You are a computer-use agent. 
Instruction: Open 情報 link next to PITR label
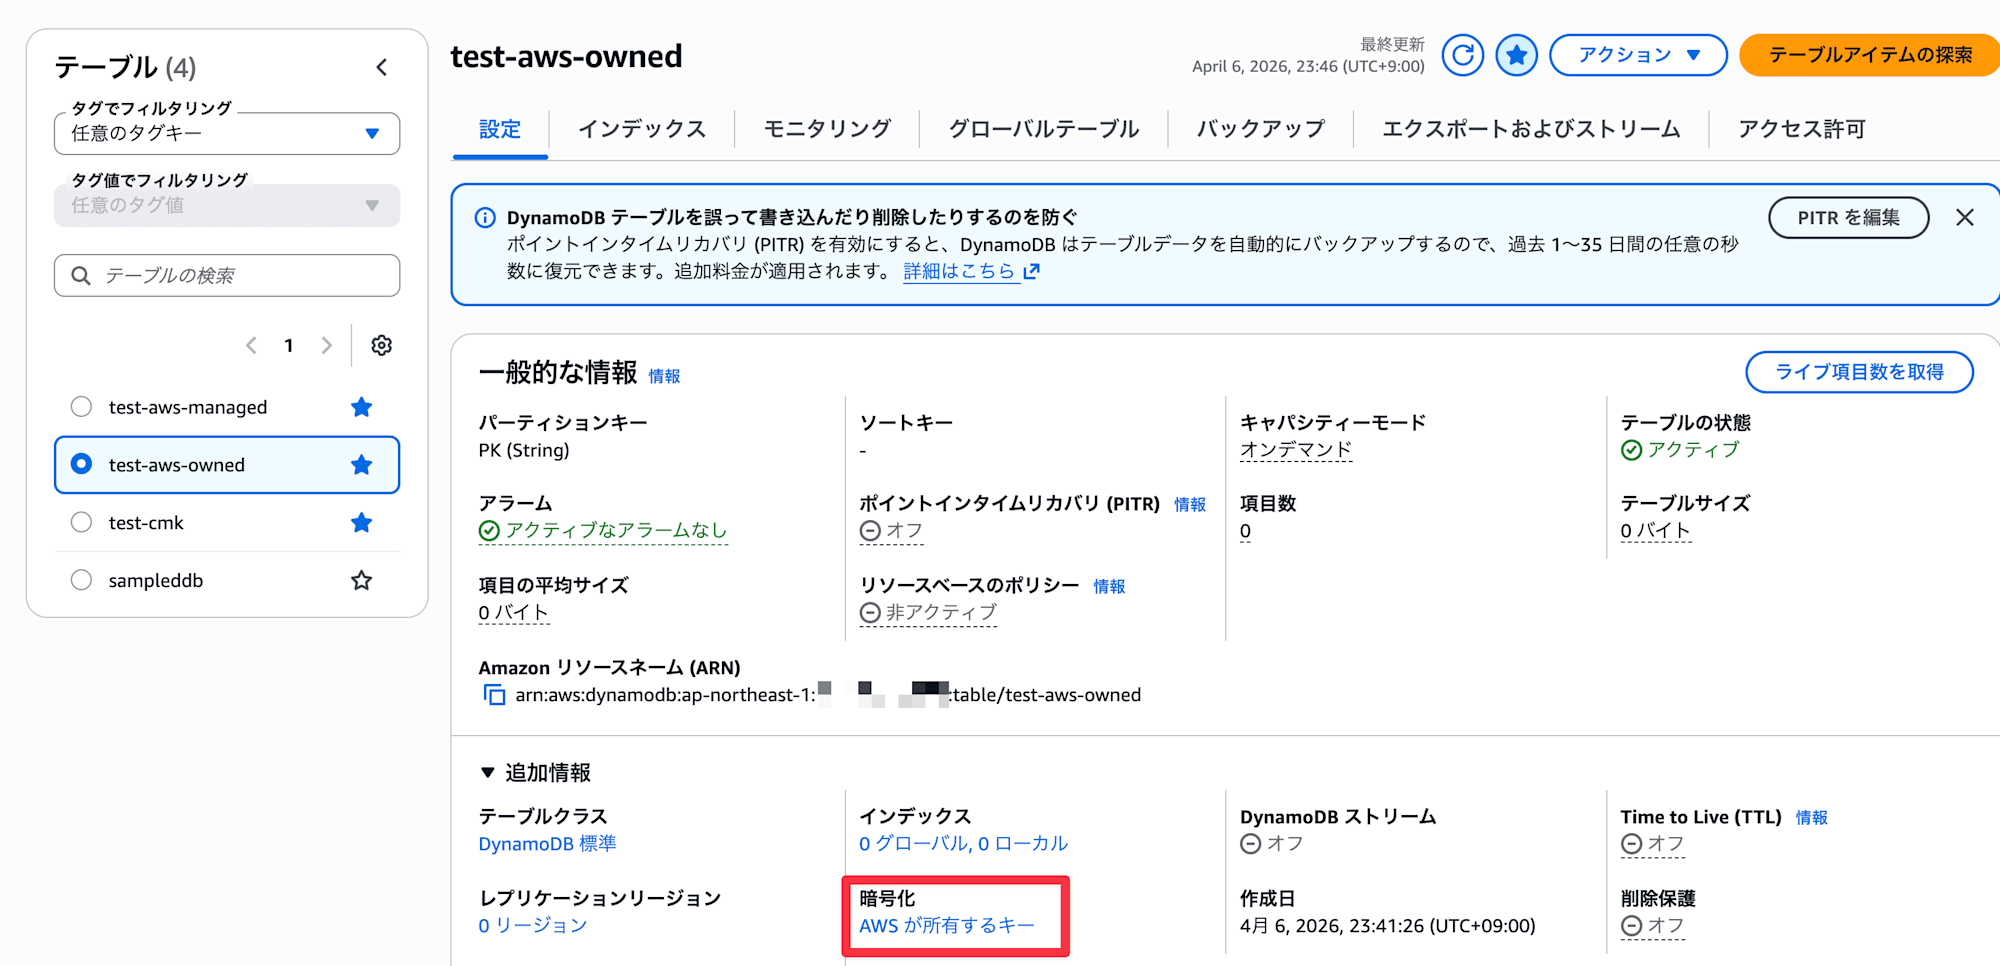(x=1190, y=504)
